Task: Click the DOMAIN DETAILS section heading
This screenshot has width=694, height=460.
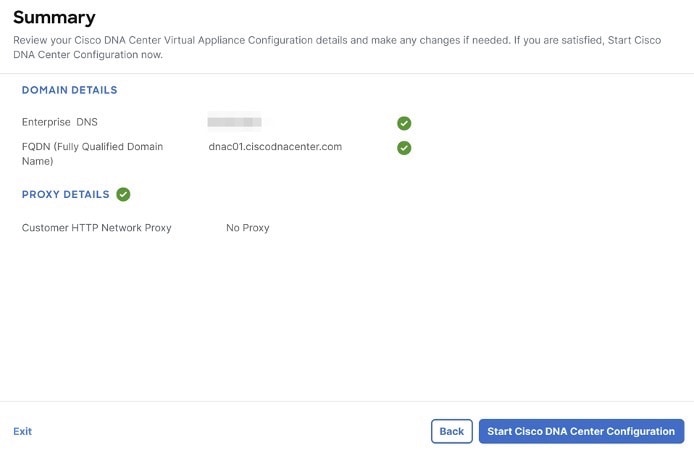Action: coord(69,90)
